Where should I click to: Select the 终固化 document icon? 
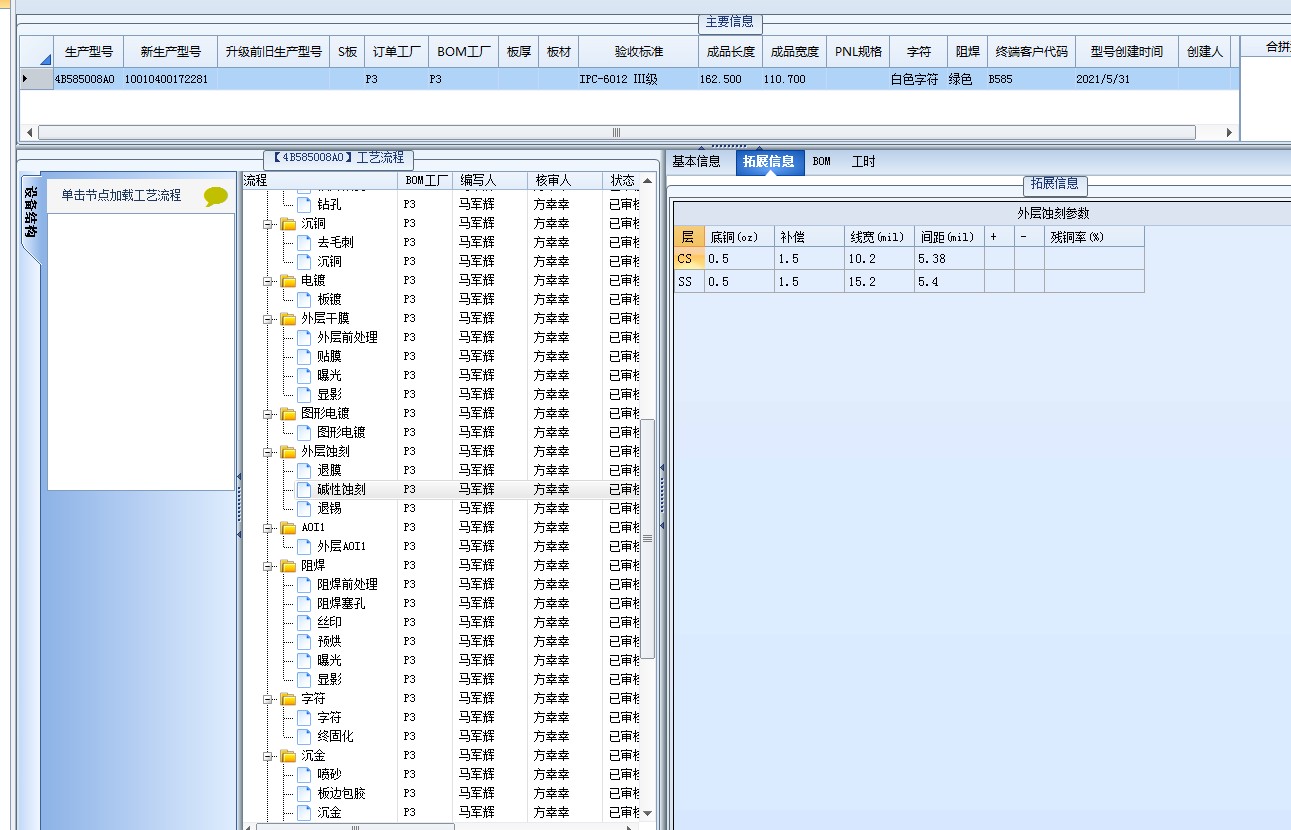tap(304, 736)
